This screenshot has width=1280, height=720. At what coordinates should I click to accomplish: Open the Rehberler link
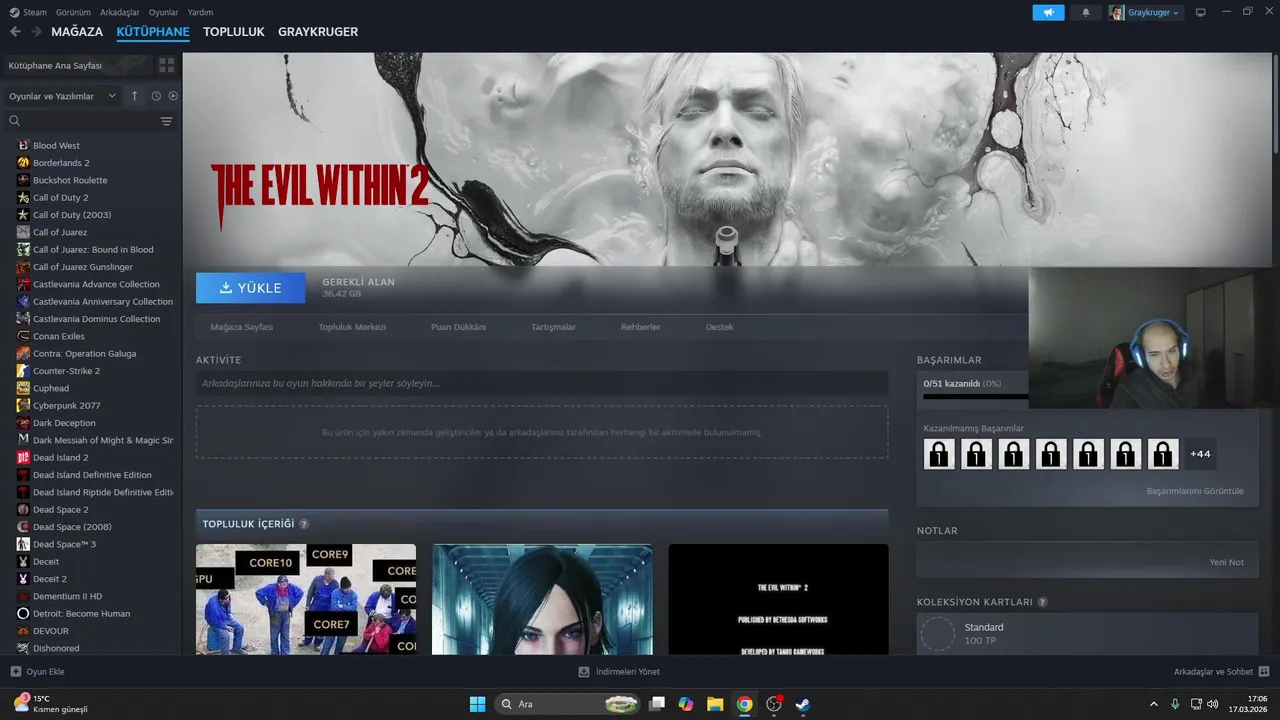[x=641, y=327]
